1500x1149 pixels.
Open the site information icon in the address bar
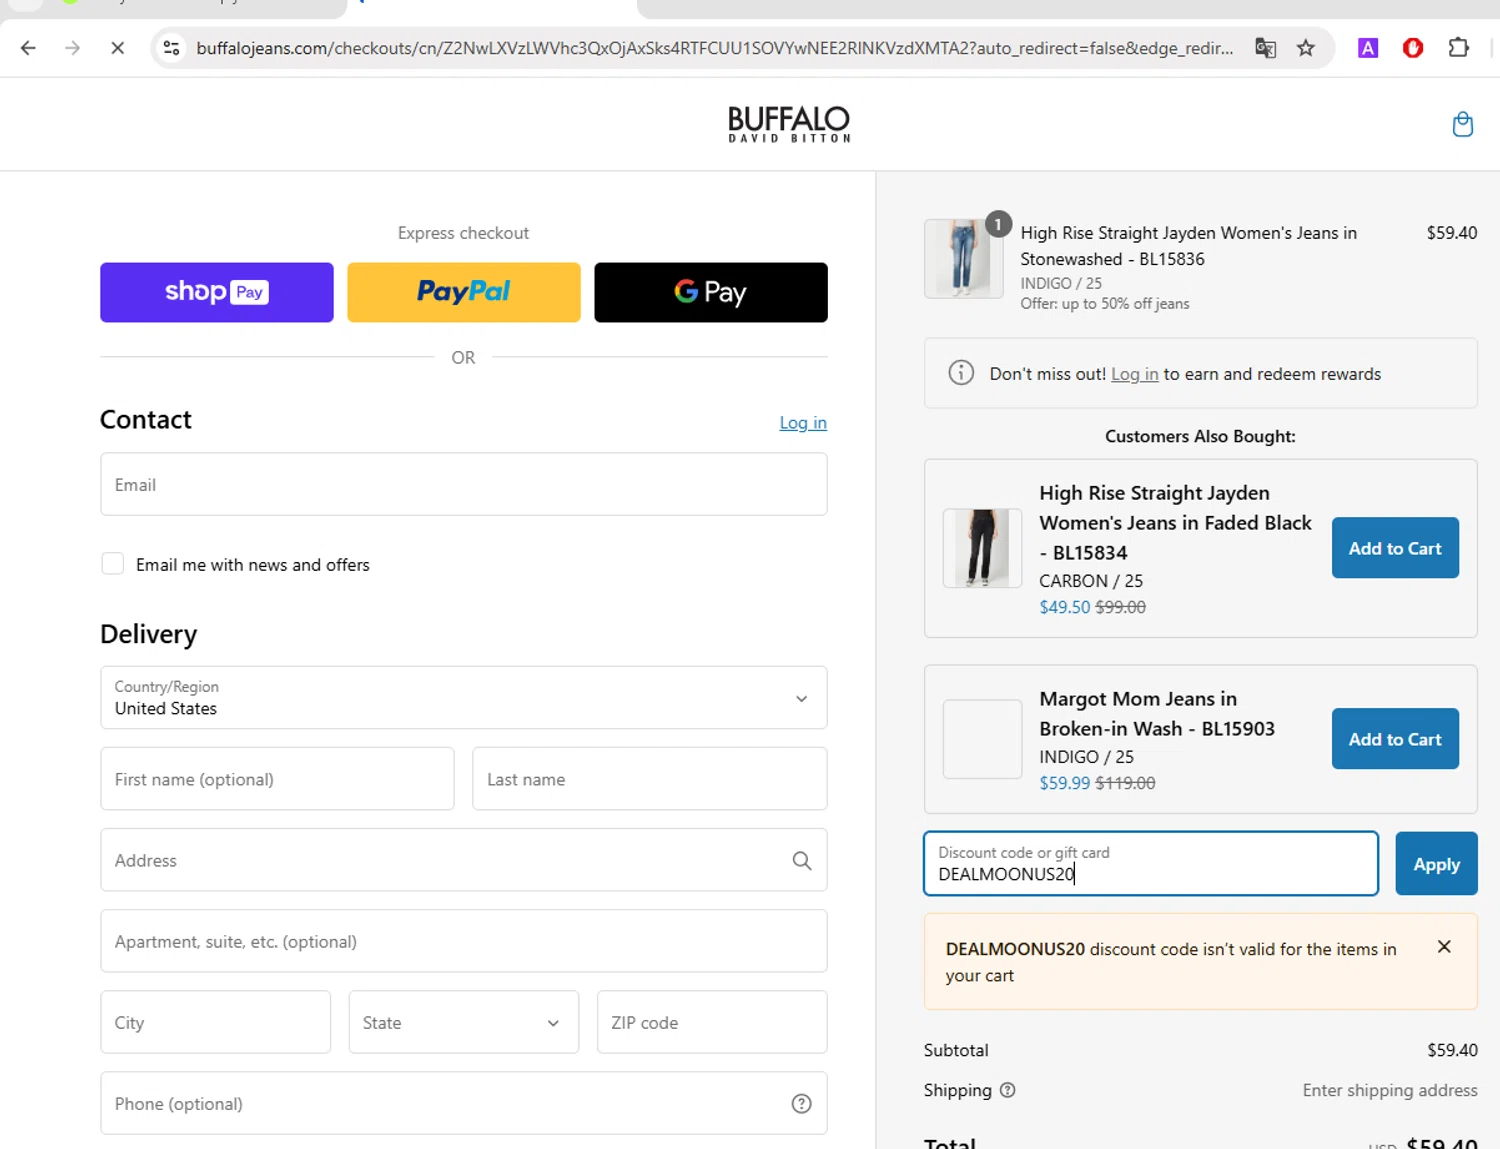(x=172, y=48)
